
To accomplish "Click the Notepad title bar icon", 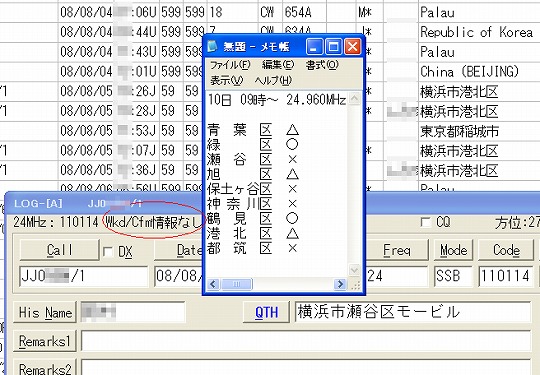I will pyautogui.click(x=213, y=46).
